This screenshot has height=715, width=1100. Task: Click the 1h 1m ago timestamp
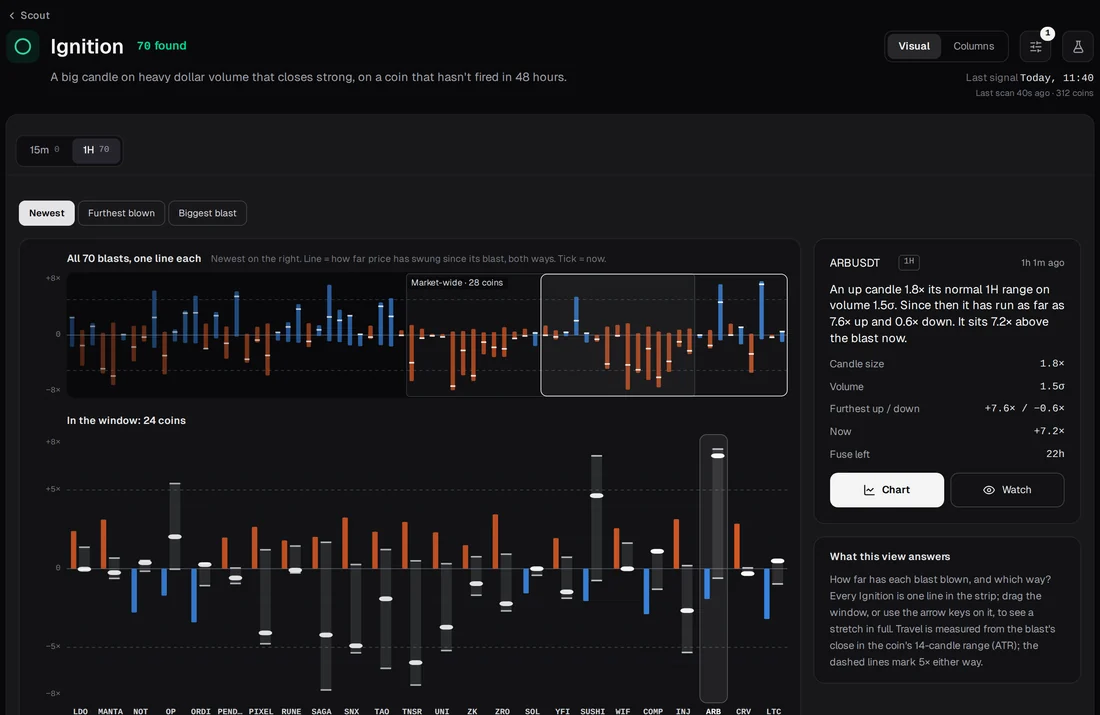pos(1042,263)
